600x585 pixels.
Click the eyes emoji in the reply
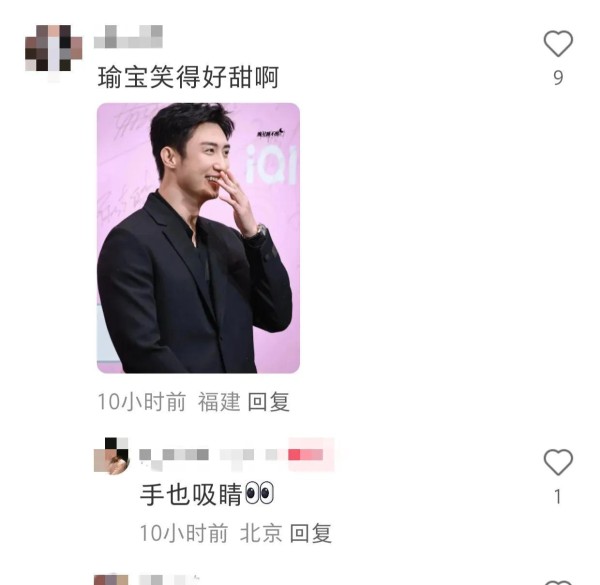tap(259, 493)
